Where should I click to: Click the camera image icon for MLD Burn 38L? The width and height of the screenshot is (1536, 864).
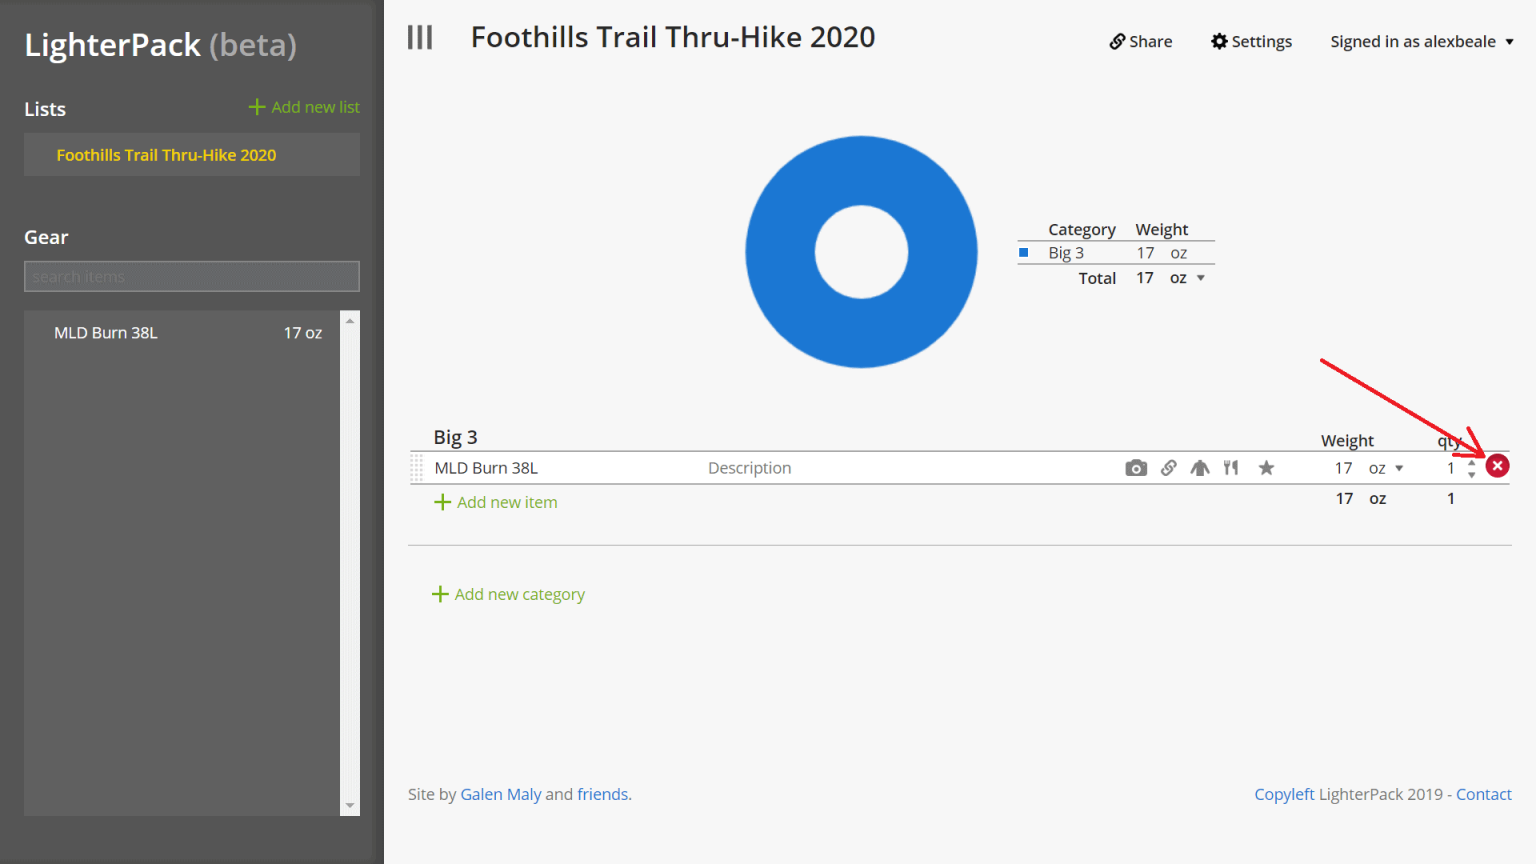click(1135, 468)
